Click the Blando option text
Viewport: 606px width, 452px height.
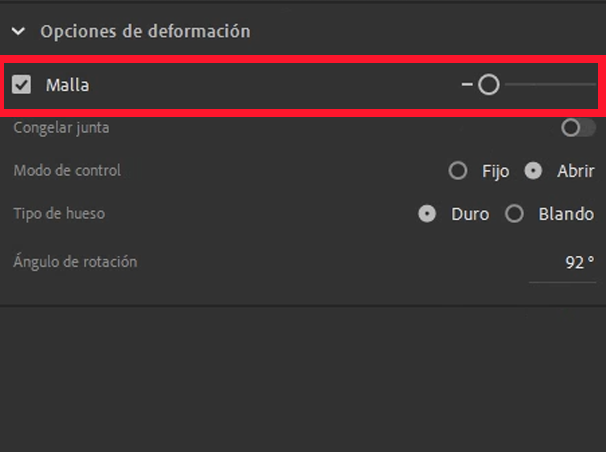click(566, 214)
